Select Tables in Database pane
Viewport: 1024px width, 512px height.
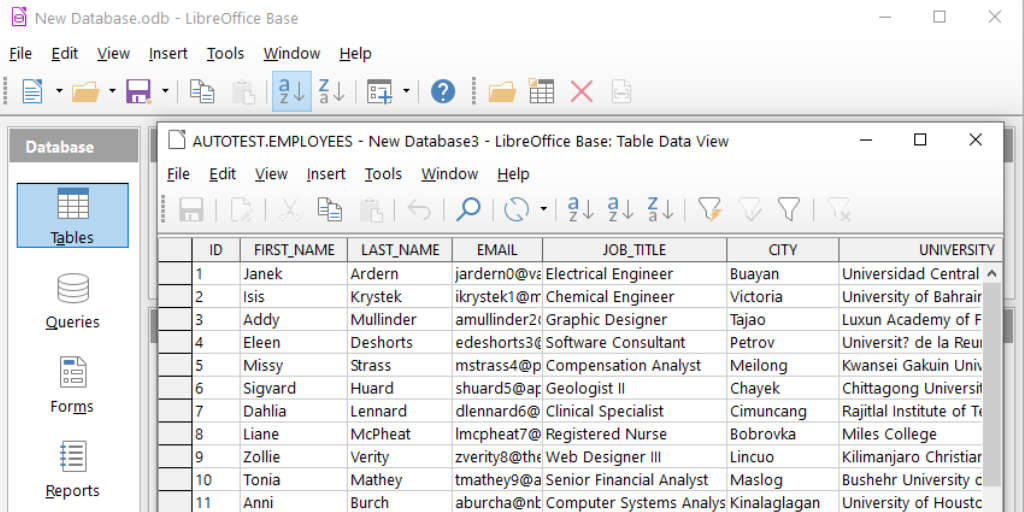tap(72, 216)
